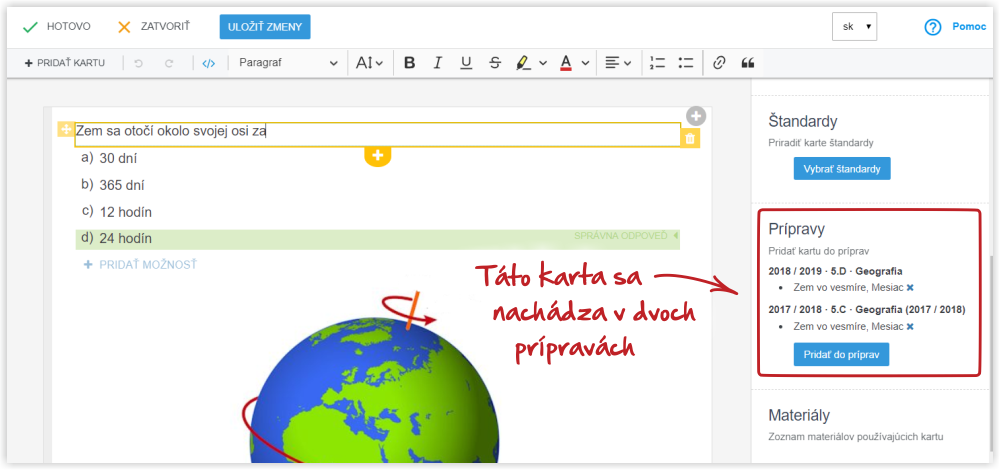Click the redo arrow icon
The image size is (1000, 470).
coord(169,63)
